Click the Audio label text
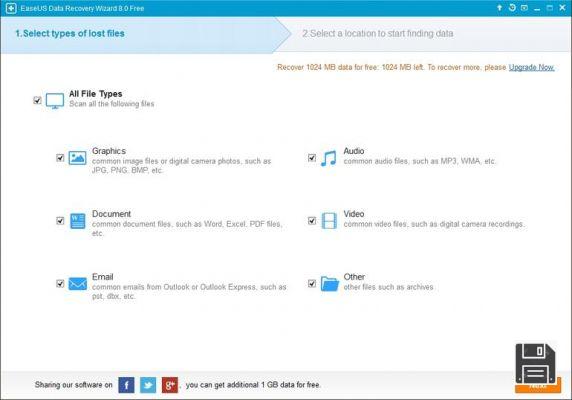The height and width of the screenshot is (400, 572). click(x=354, y=151)
